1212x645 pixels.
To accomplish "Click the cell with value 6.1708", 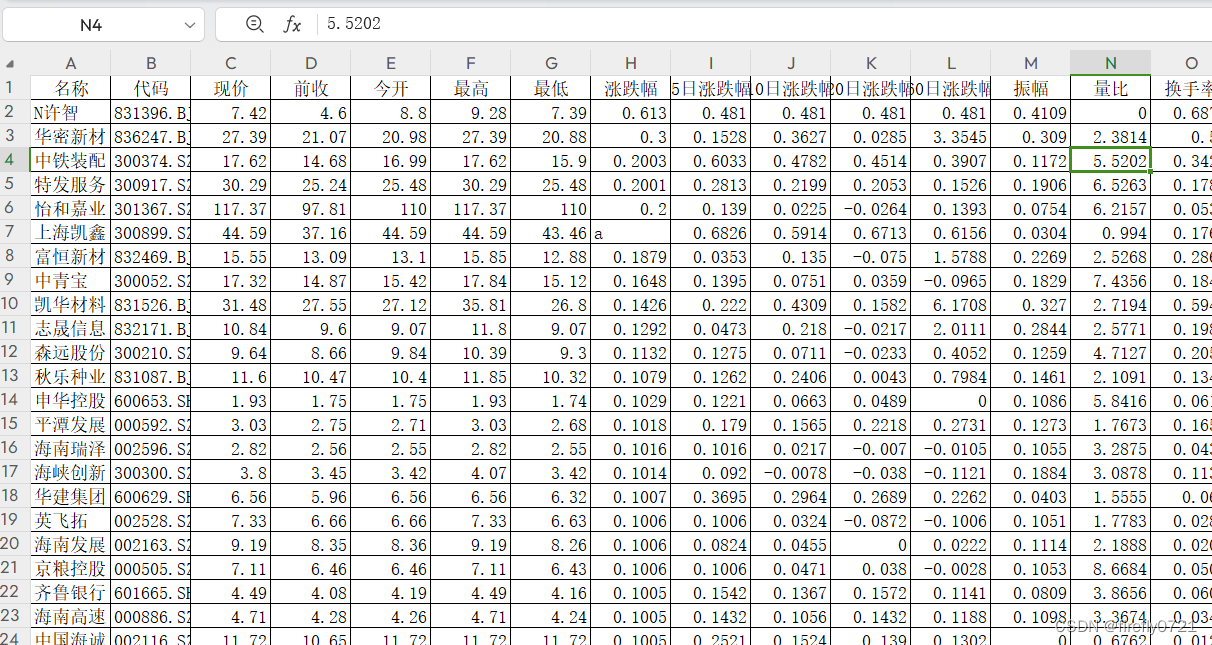I will pyautogui.click(x=951, y=304).
